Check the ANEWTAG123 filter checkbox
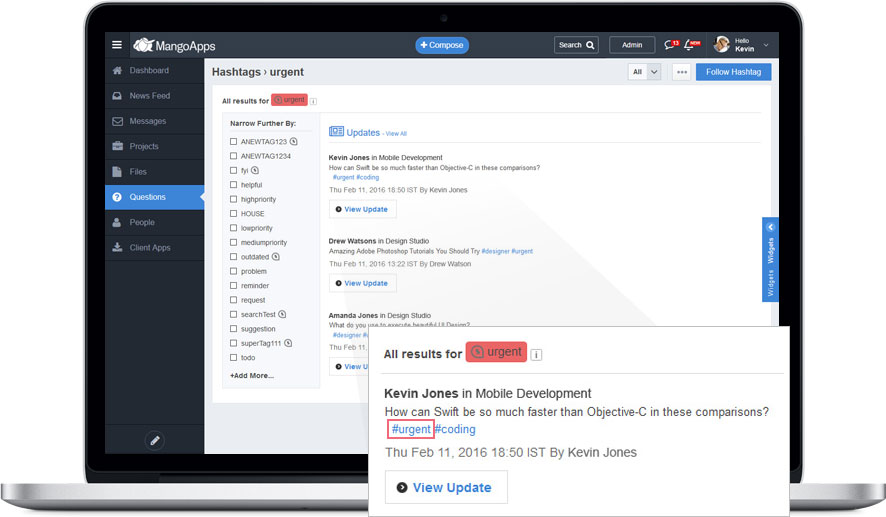 point(233,141)
